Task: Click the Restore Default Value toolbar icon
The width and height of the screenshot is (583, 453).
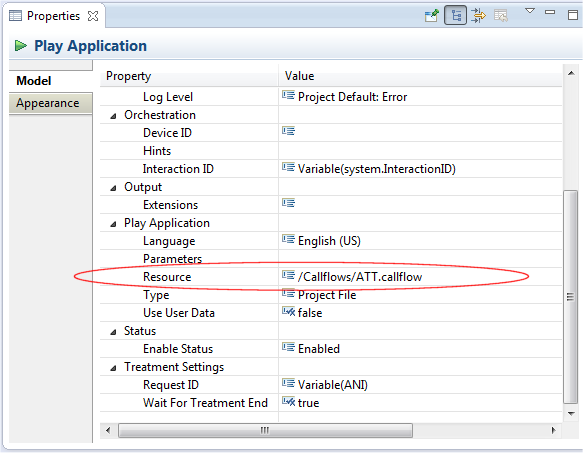Action: point(501,16)
